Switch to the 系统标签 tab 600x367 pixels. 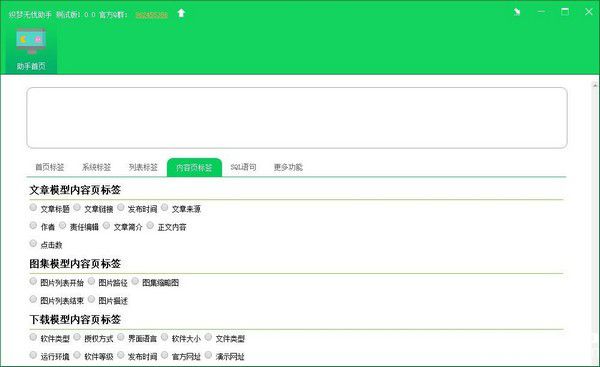coord(96,167)
